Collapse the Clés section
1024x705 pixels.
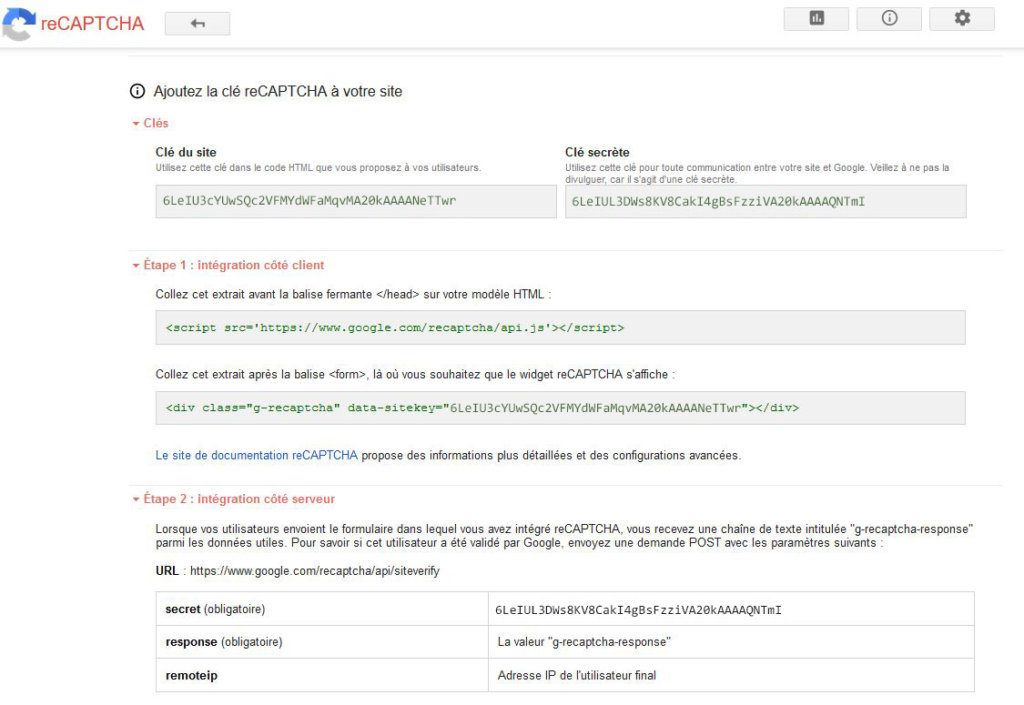tap(150, 123)
